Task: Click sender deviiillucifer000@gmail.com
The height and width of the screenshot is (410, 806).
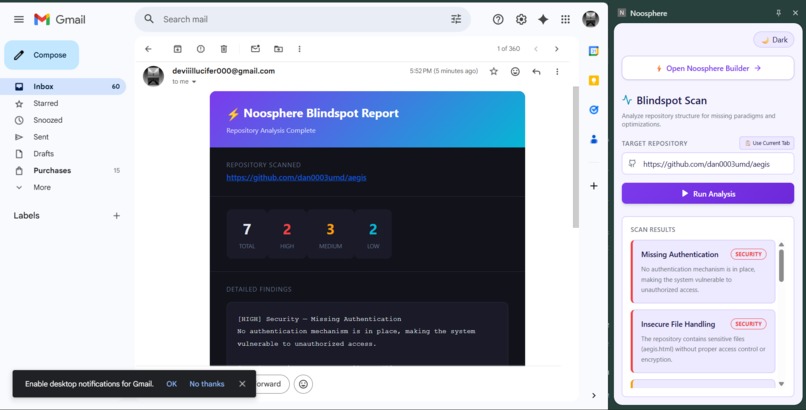Action: point(224,71)
